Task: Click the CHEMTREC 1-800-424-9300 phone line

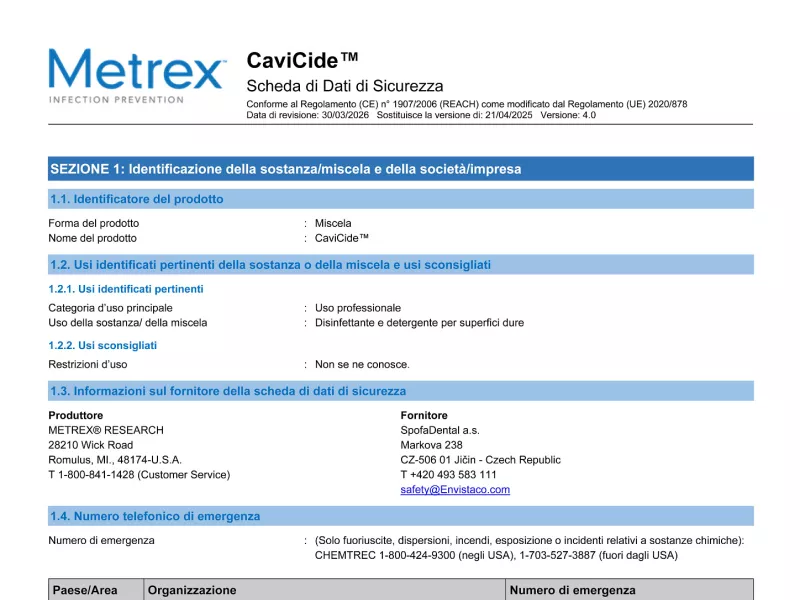Action: click(x=496, y=555)
